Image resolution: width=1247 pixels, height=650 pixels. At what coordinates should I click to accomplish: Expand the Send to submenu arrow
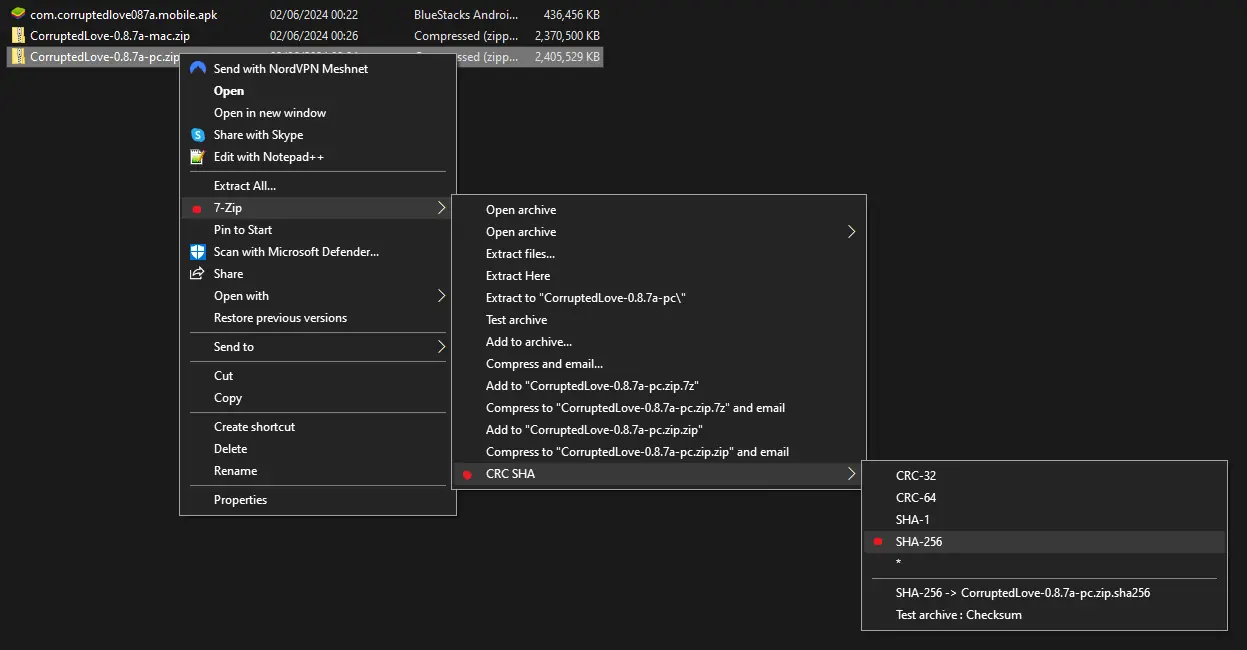point(441,347)
